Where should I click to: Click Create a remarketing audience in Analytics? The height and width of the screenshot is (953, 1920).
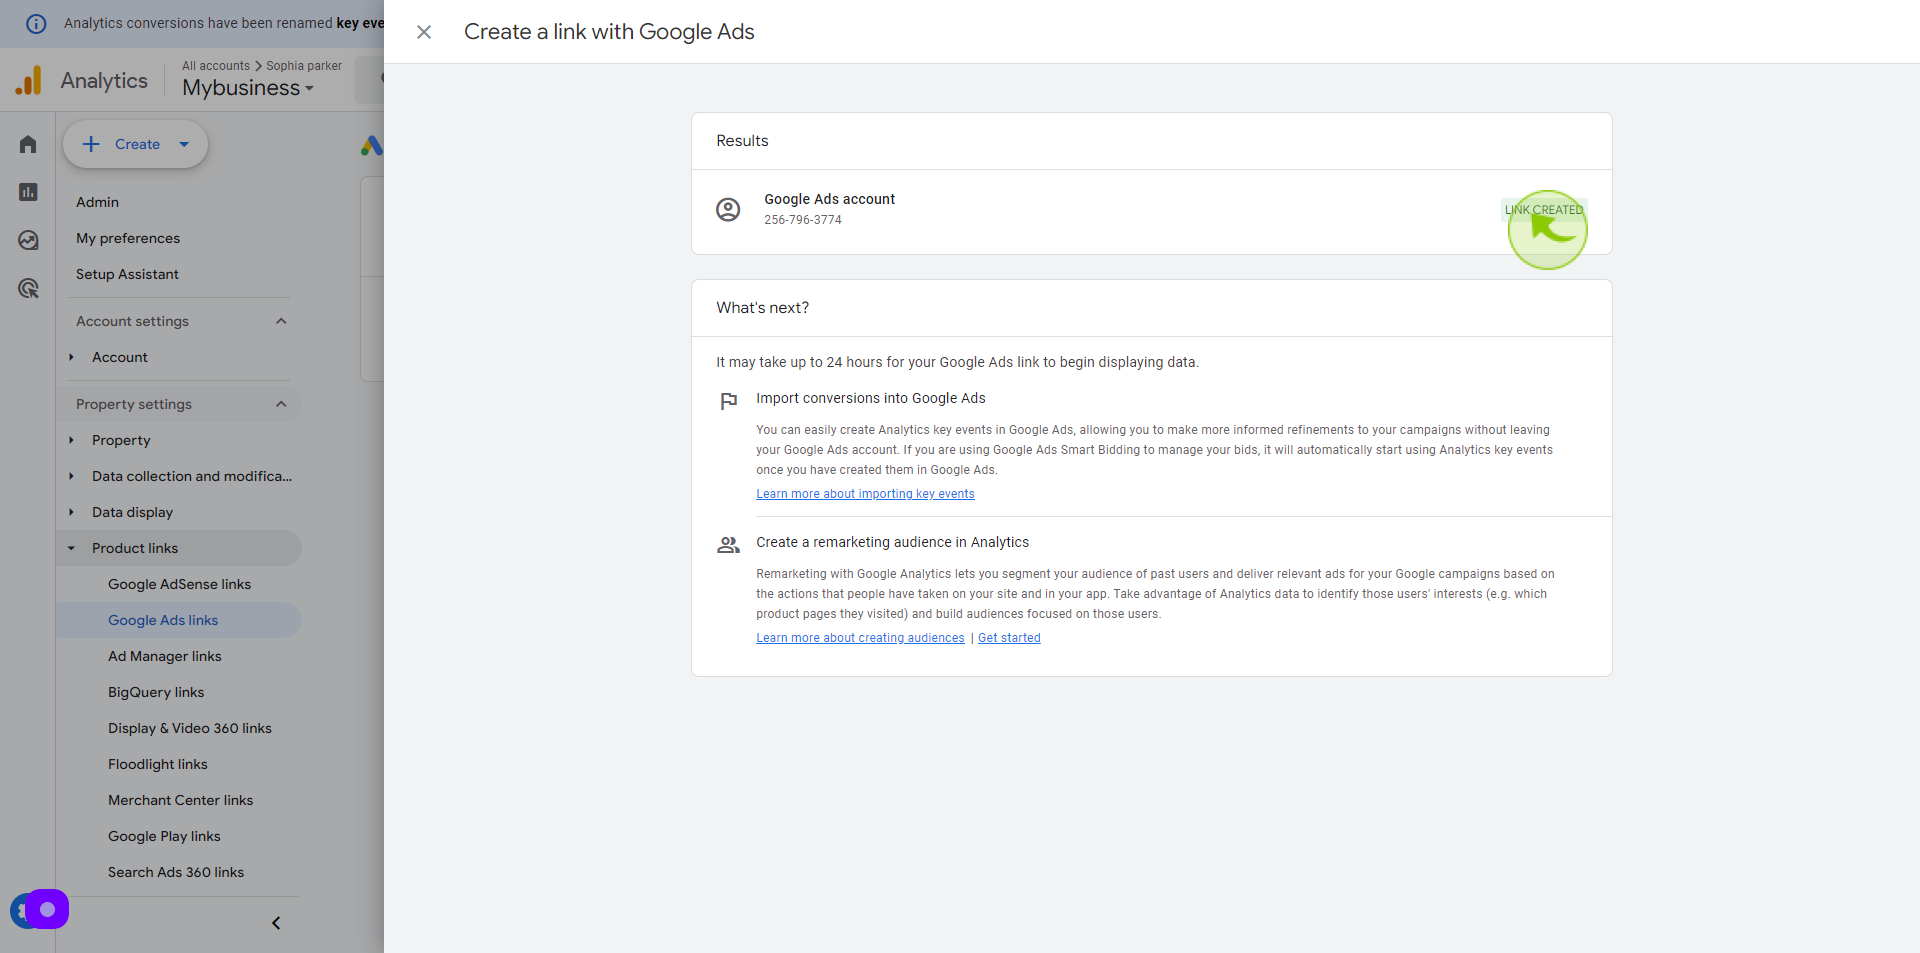892,542
